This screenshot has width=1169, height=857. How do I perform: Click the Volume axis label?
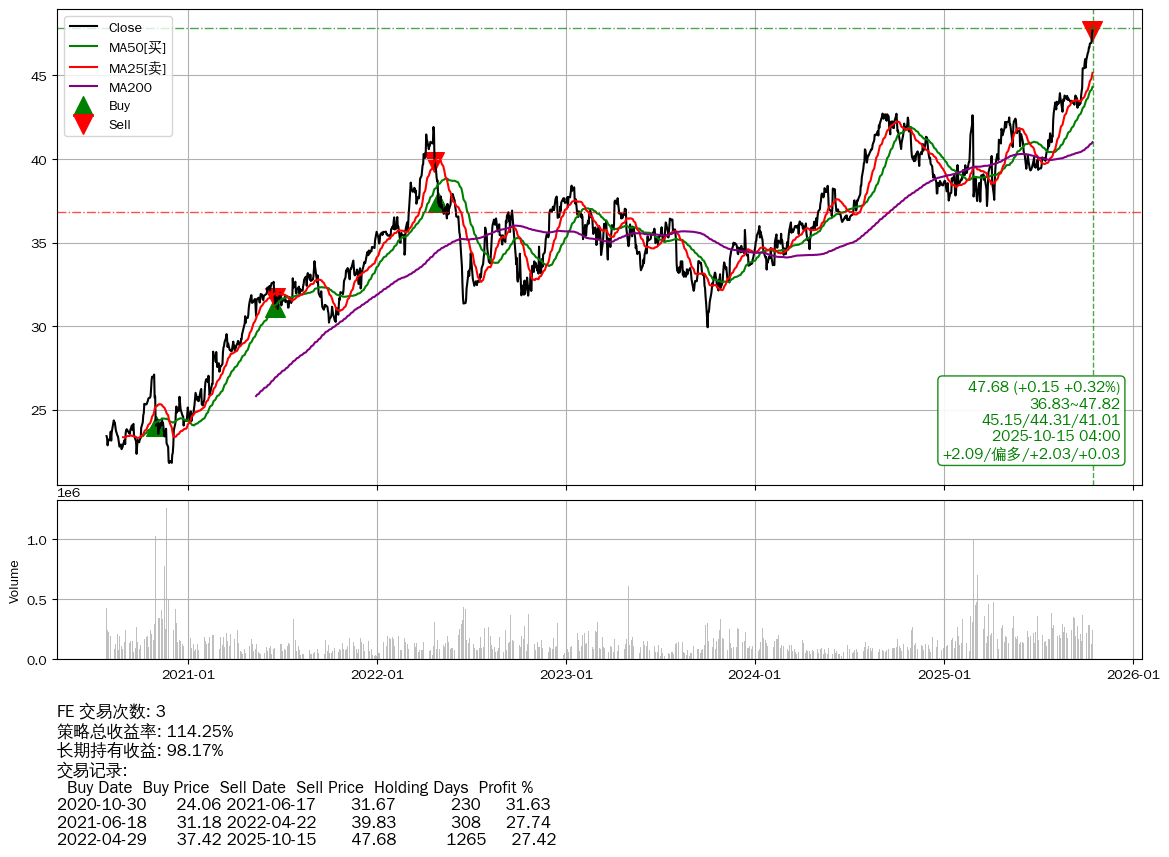point(14,580)
